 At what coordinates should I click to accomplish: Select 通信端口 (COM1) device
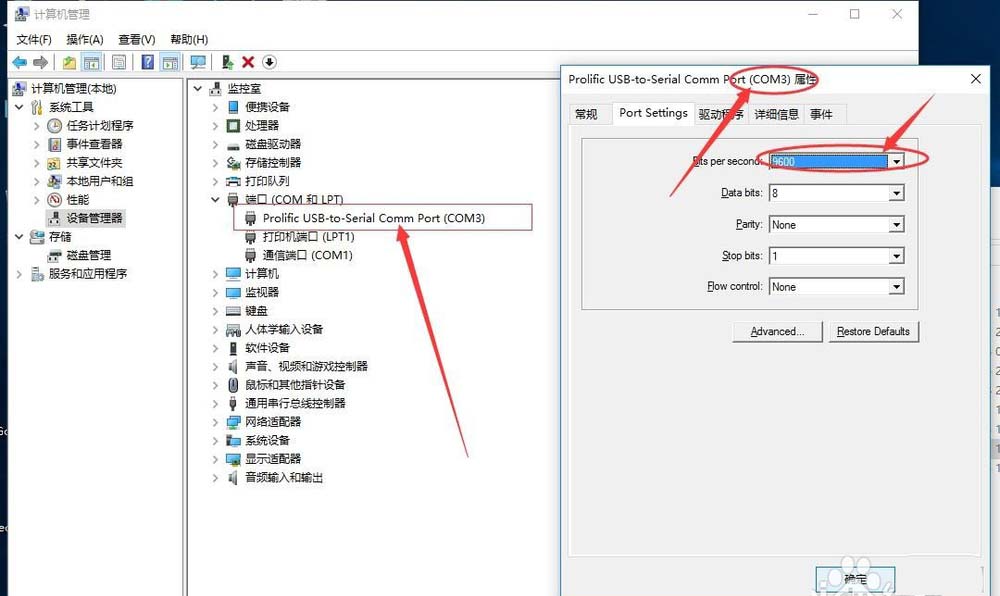click(307, 255)
